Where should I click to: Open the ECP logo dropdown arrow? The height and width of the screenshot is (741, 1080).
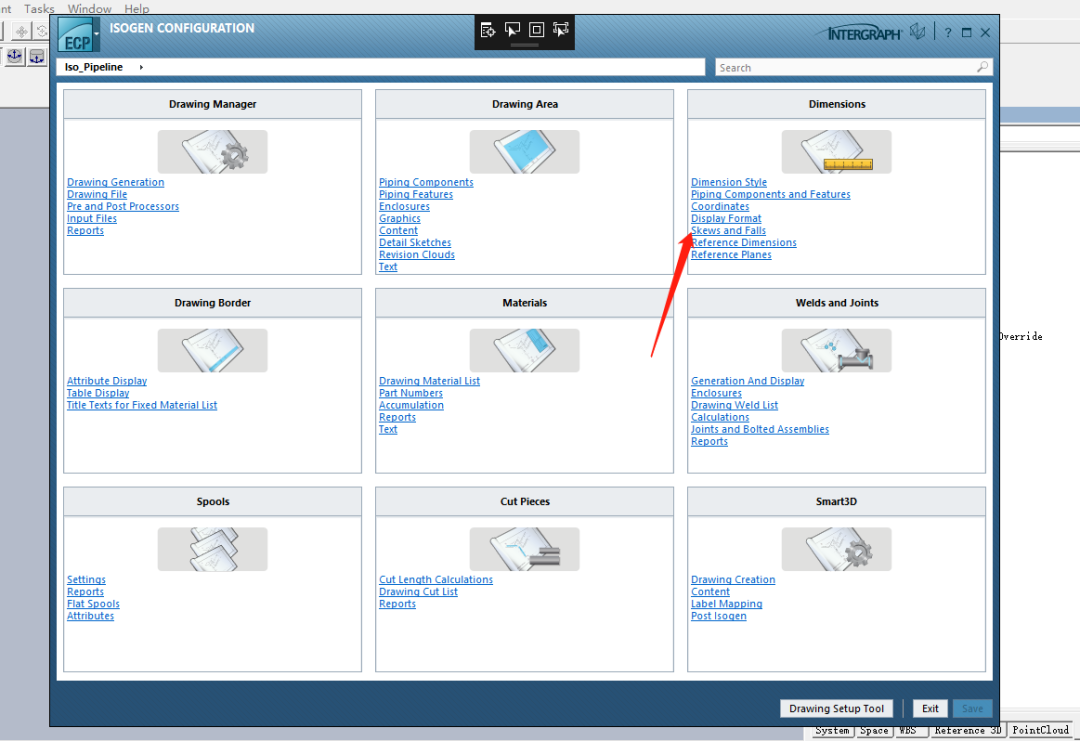96,34
